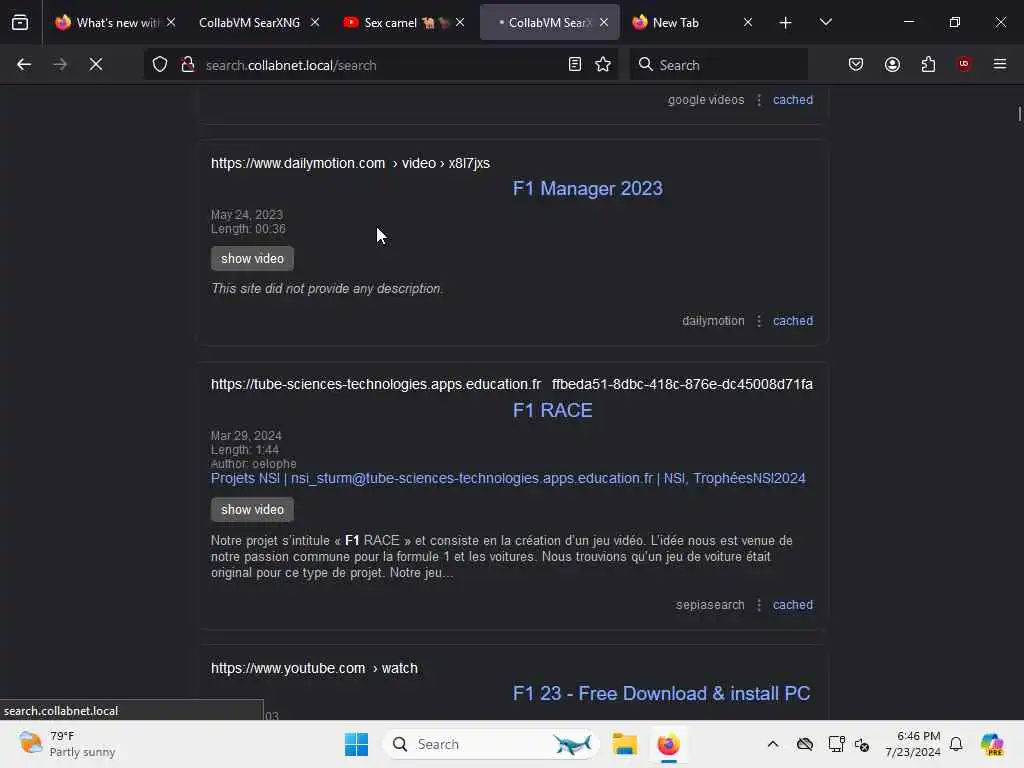Open Firefox application hamburger menu
Viewport: 1024px width, 768px height.
pos(1000,64)
